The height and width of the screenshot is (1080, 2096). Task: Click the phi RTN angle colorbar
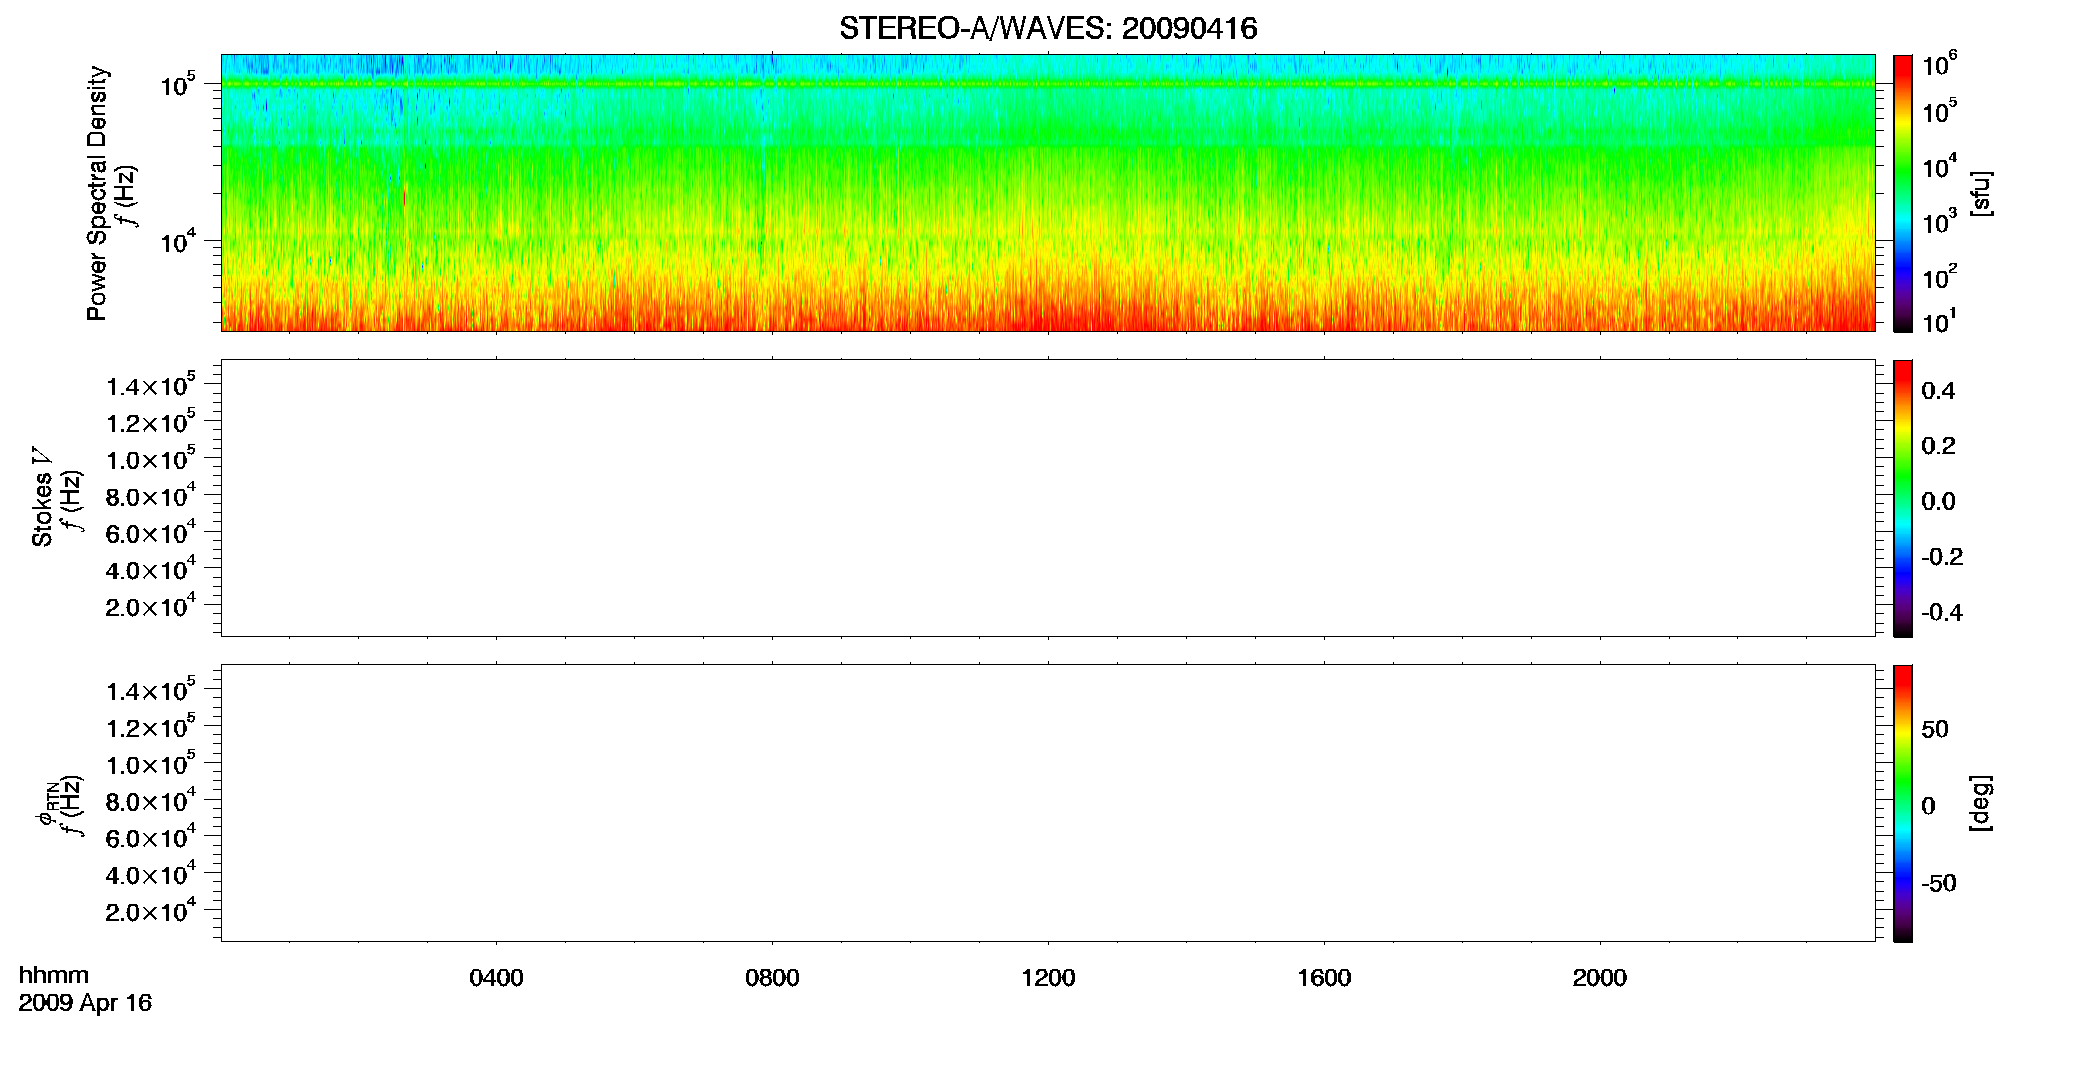click(x=1902, y=803)
